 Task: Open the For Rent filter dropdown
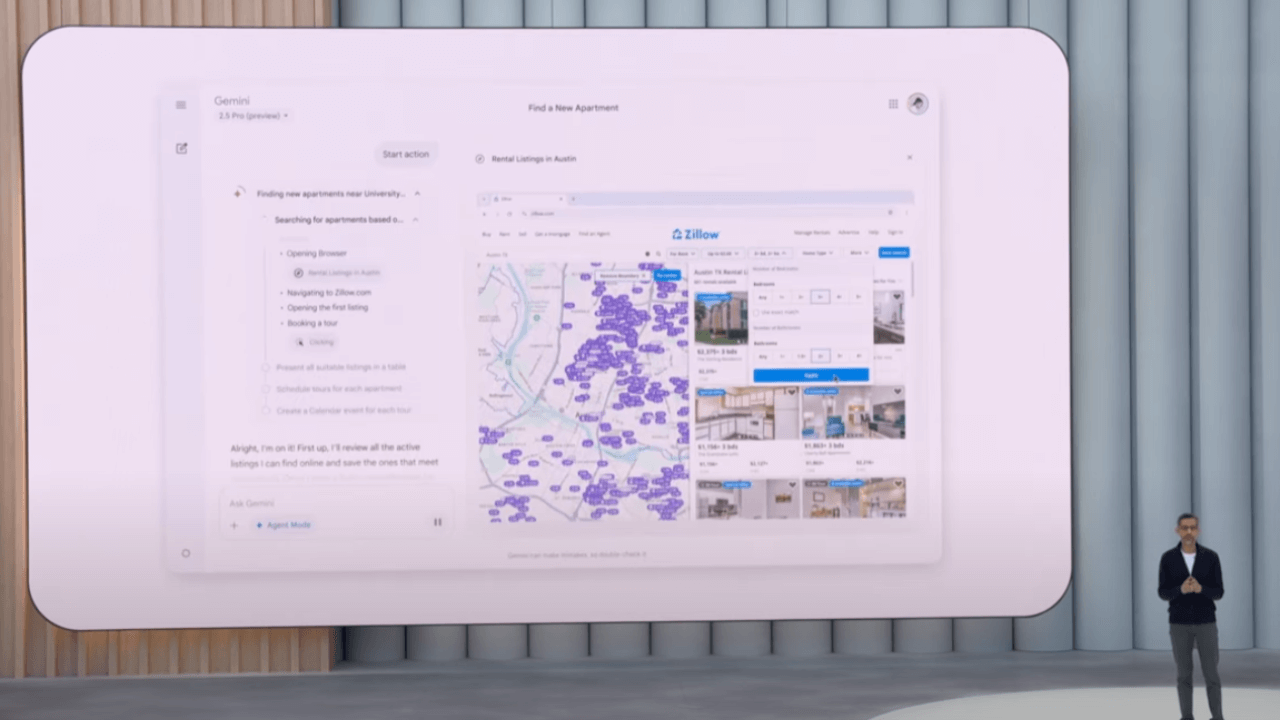pyautogui.click(x=683, y=254)
